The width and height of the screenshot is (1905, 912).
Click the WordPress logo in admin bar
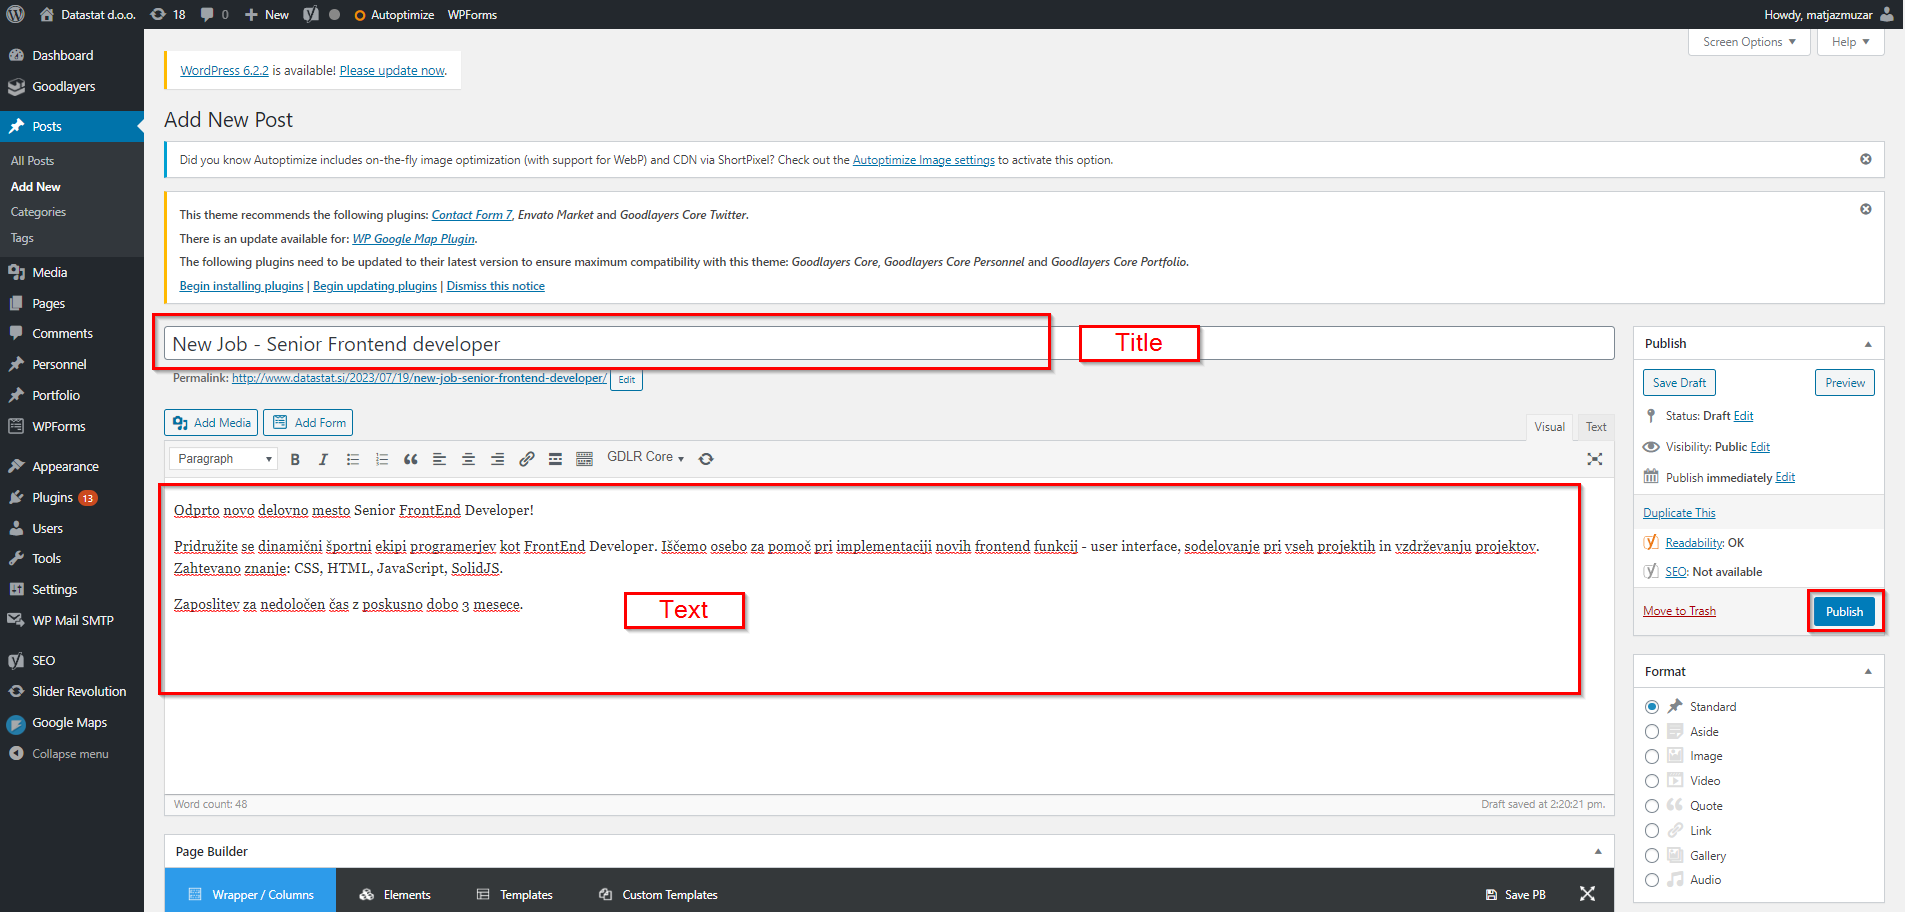click(x=15, y=14)
